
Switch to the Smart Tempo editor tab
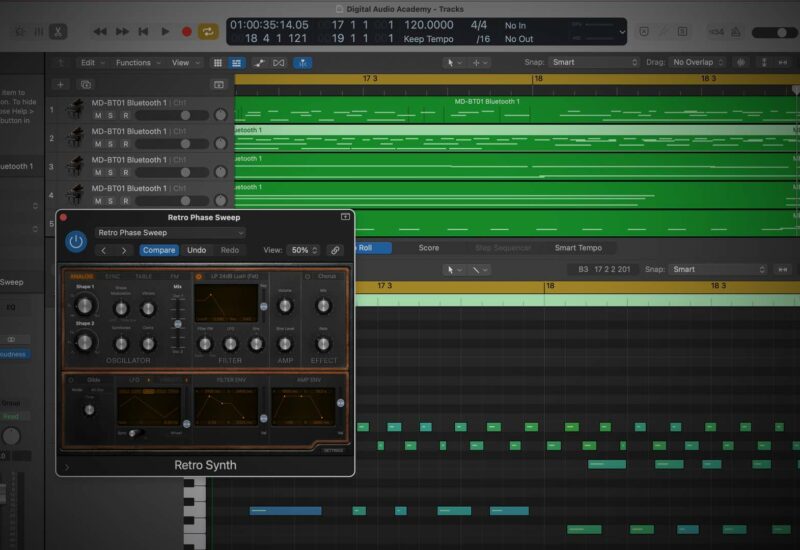(x=578, y=248)
